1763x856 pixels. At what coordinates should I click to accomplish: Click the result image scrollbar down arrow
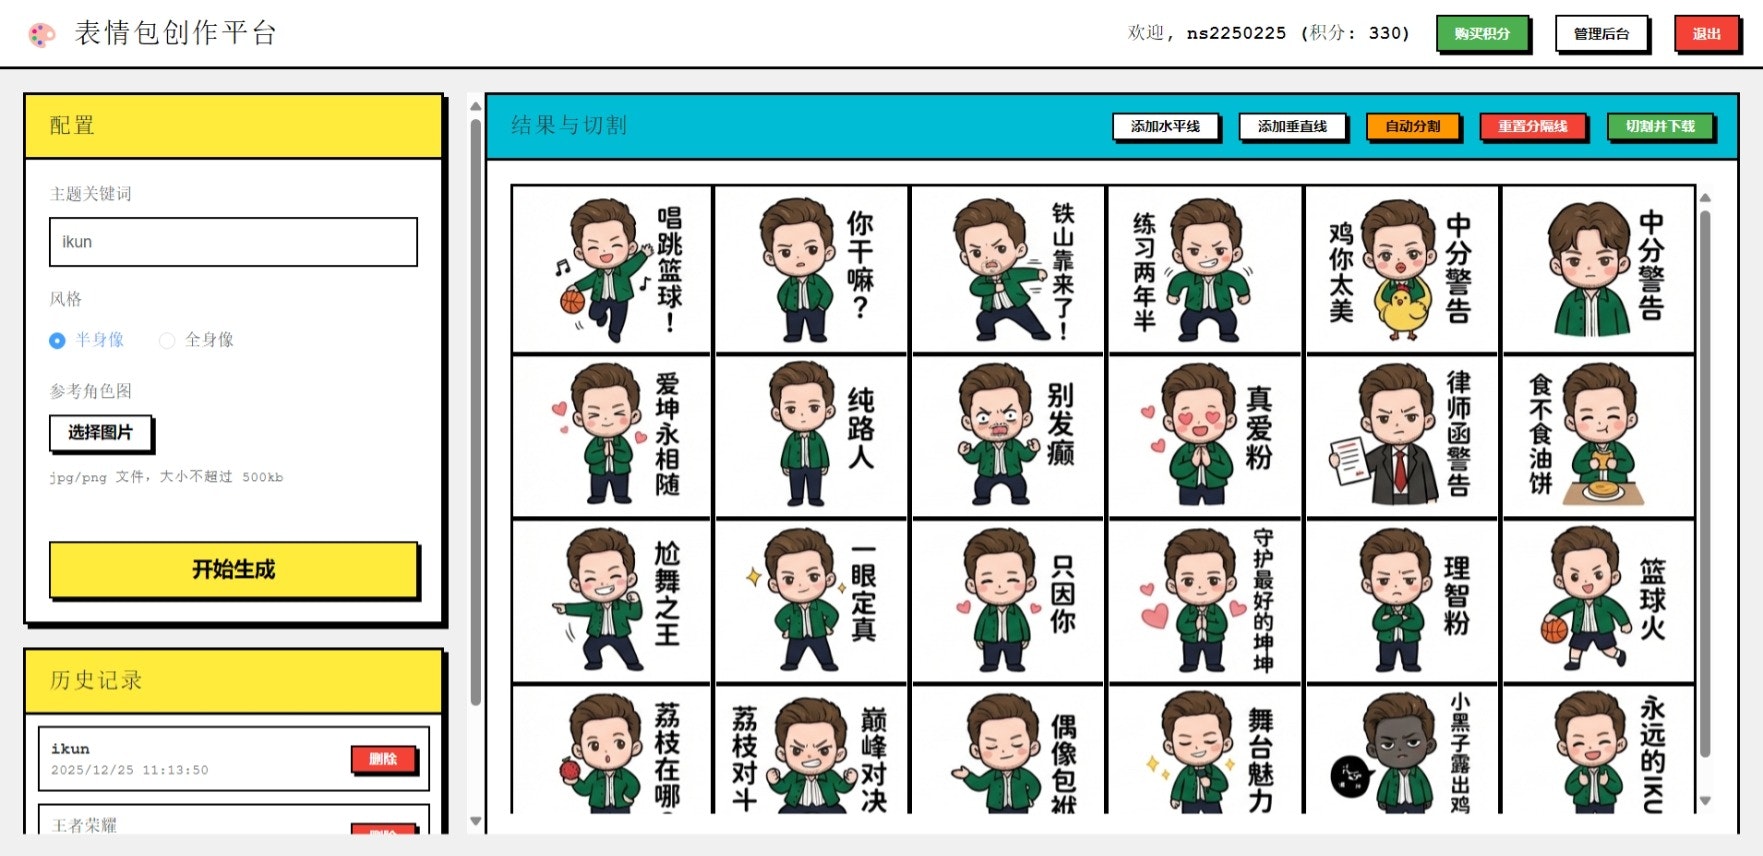click(x=1706, y=801)
